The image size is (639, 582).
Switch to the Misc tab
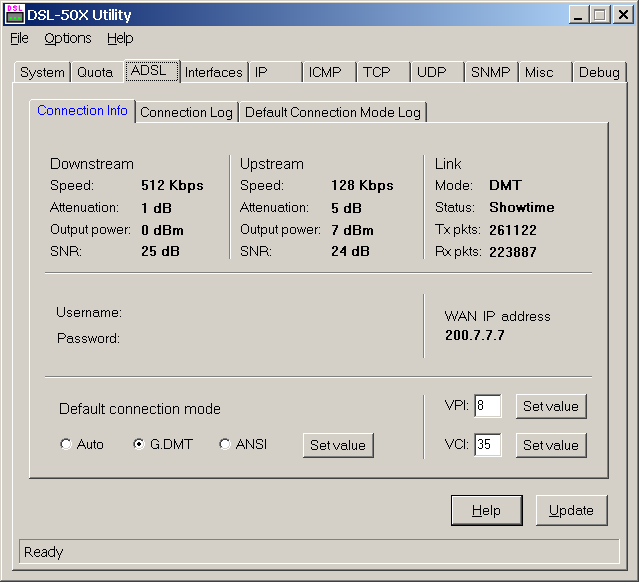tap(545, 72)
